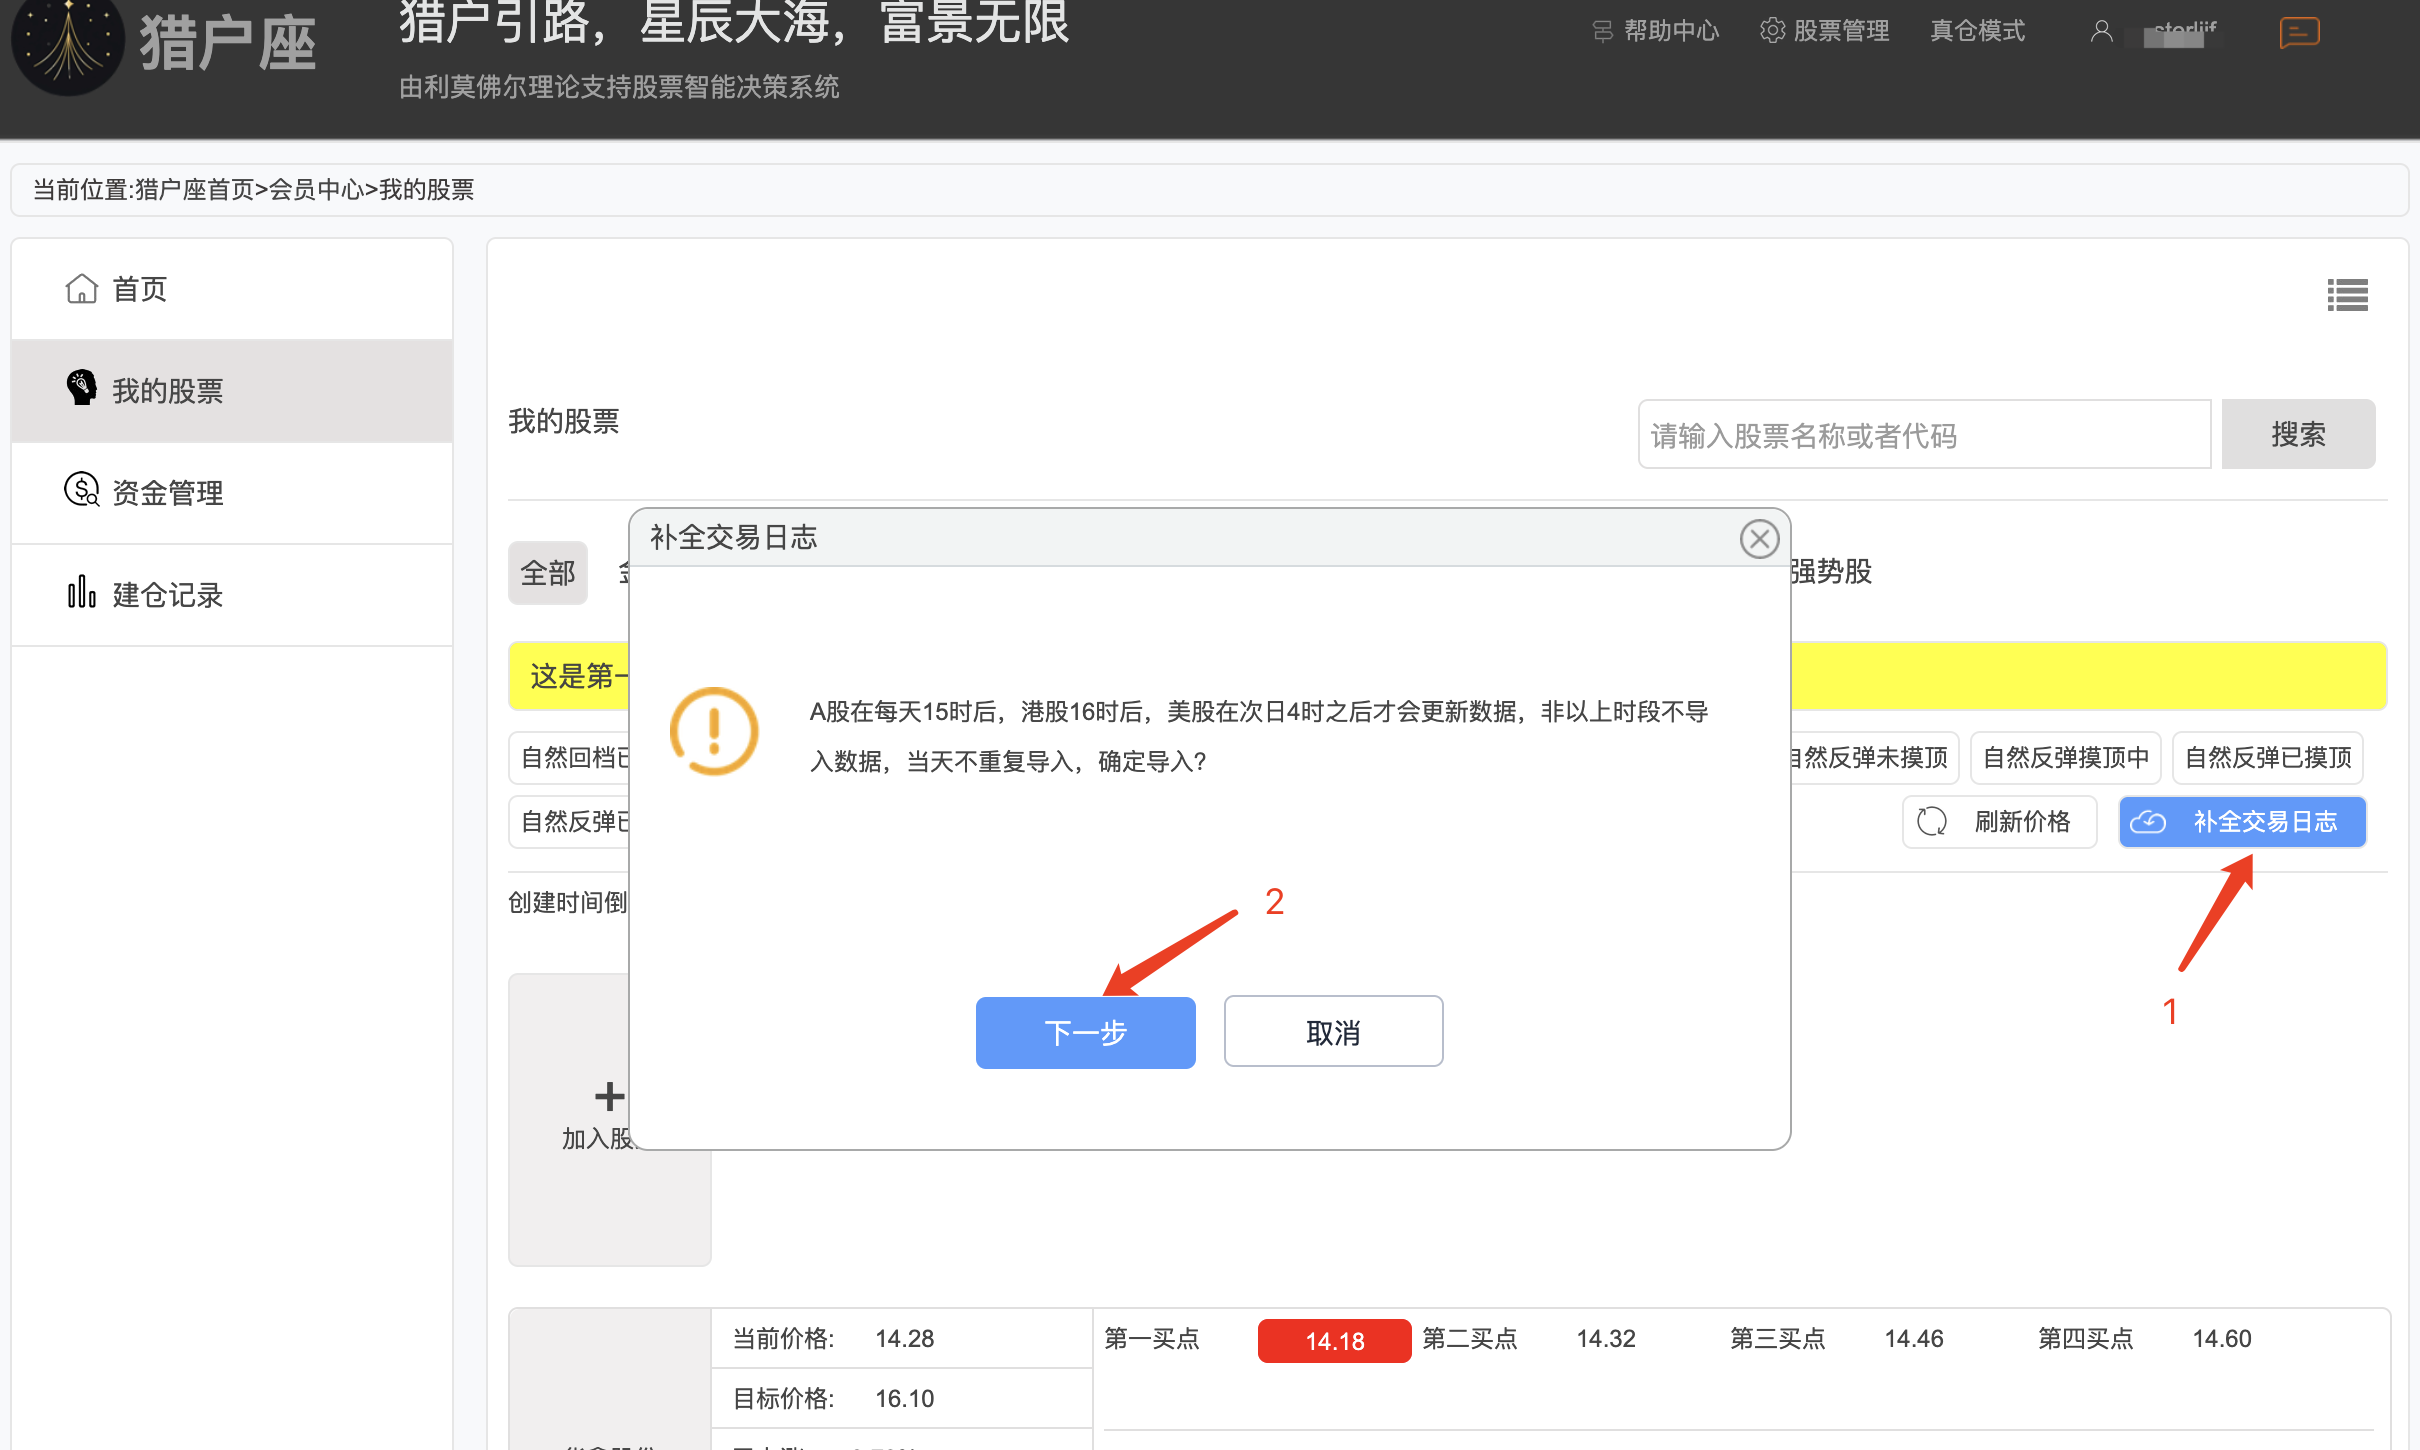Click the Orion logo in the header
The width and height of the screenshot is (2420, 1450).
tap(68, 45)
